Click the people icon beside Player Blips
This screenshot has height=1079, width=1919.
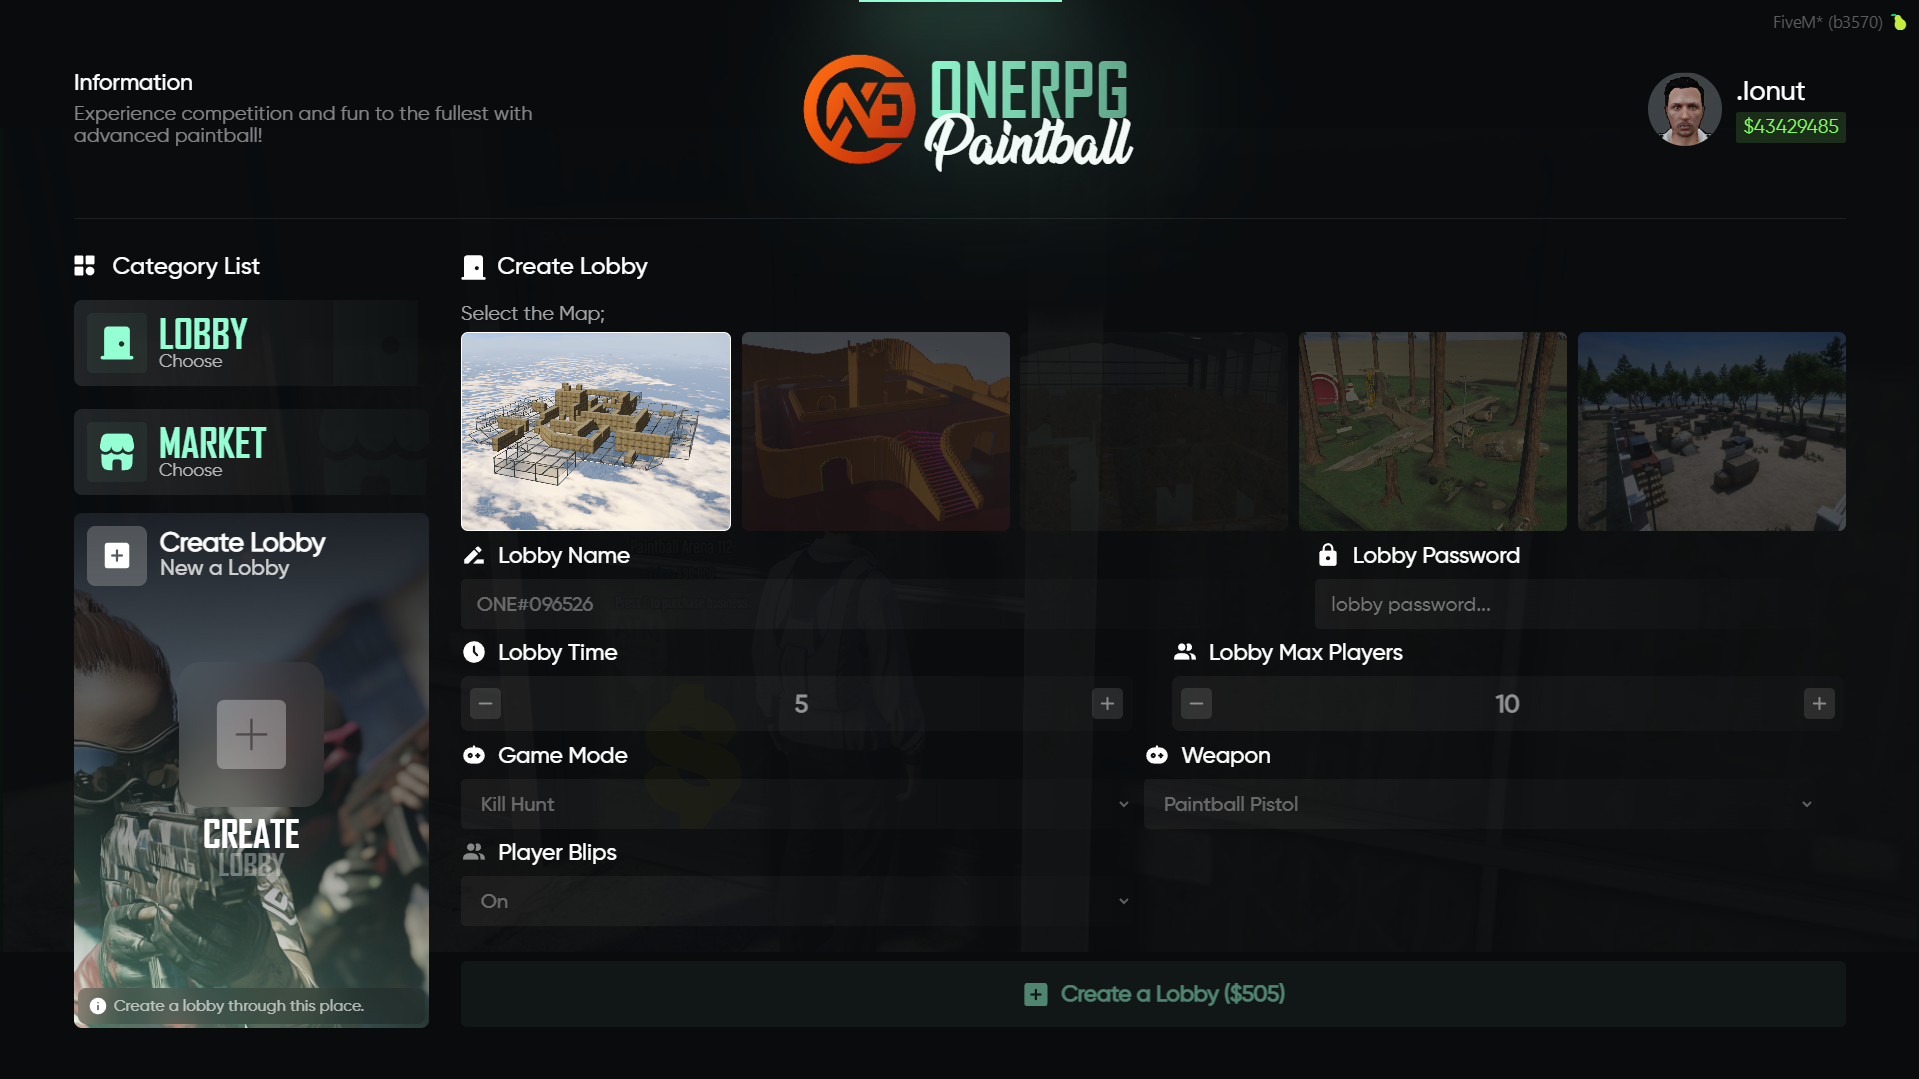[x=474, y=852]
